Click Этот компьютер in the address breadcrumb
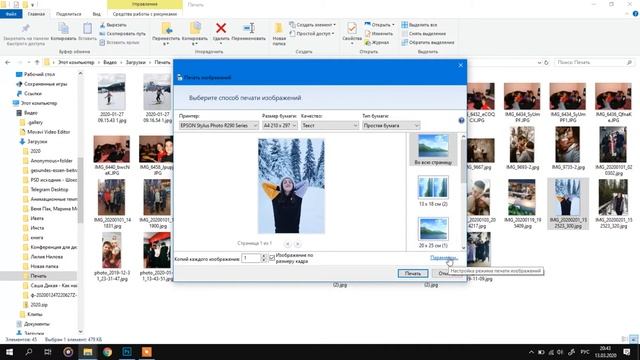Viewport: 640px width, 360px height. (76, 62)
